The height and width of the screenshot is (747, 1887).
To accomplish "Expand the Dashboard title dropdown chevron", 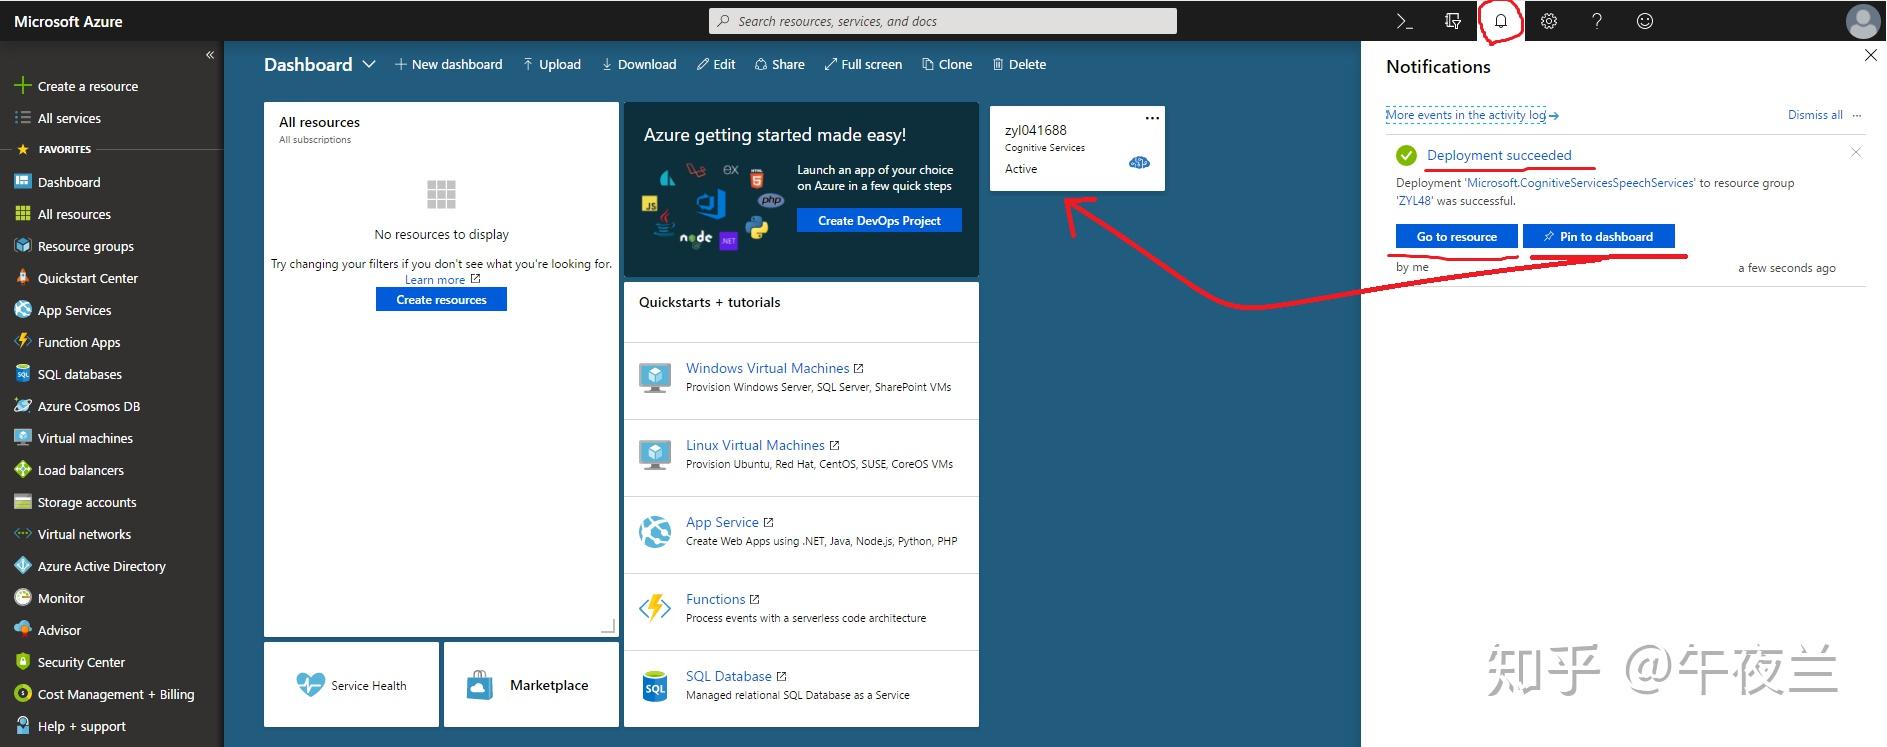I will point(369,64).
